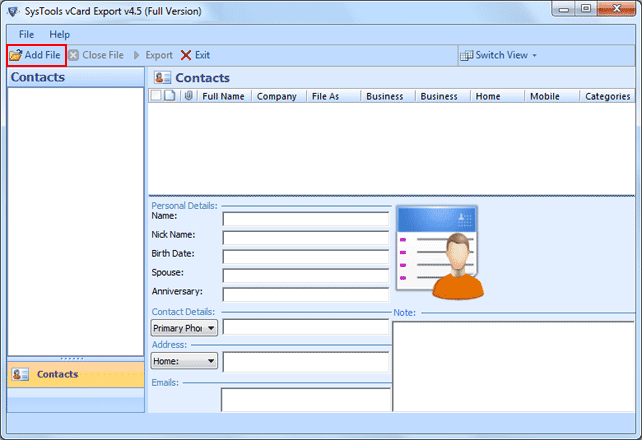Expand the Home address dropdown
This screenshot has width=642, height=440.
click(x=184, y=361)
